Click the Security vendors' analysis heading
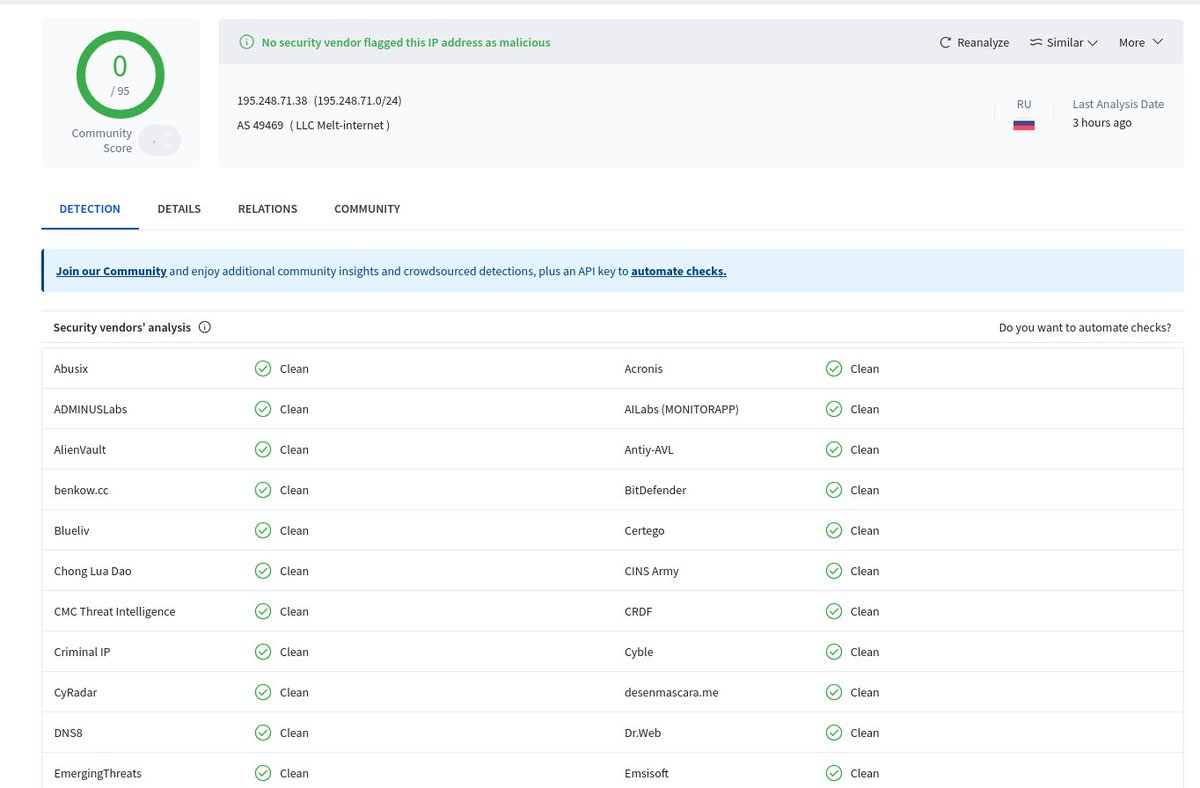1200x788 pixels. coord(122,328)
